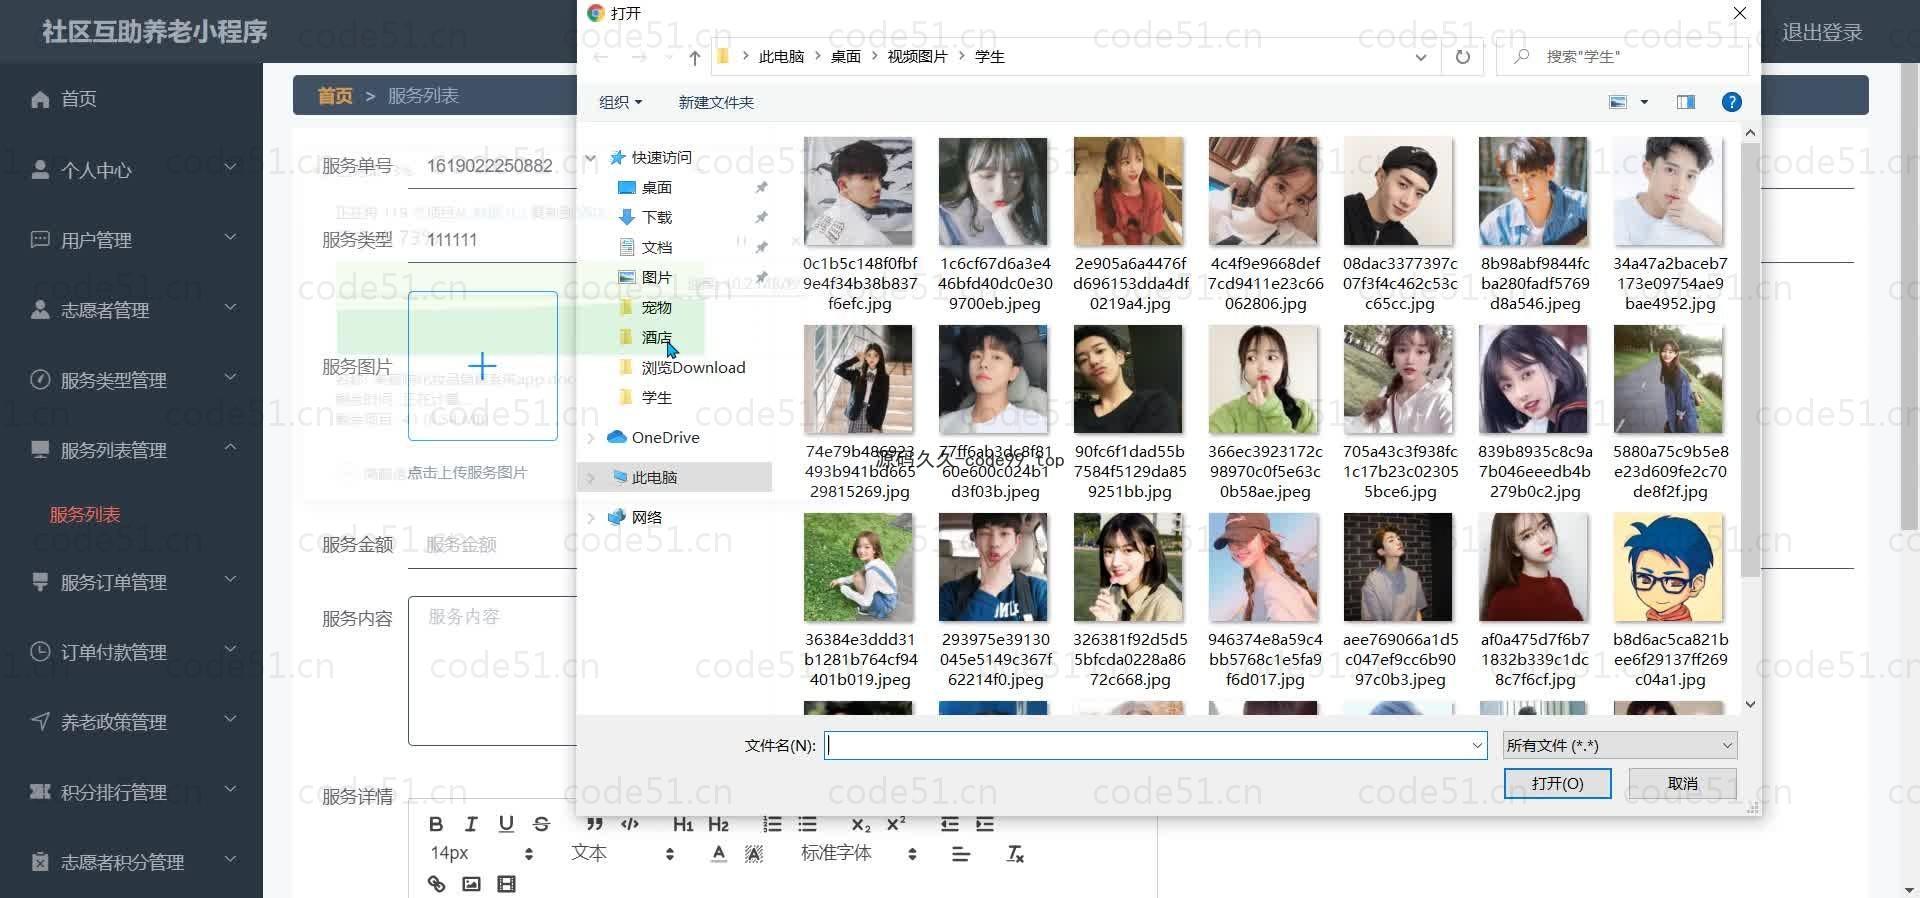This screenshot has width=1920, height=898.
Task: Open address bar history dropdown
Action: (x=1420, y=57)
